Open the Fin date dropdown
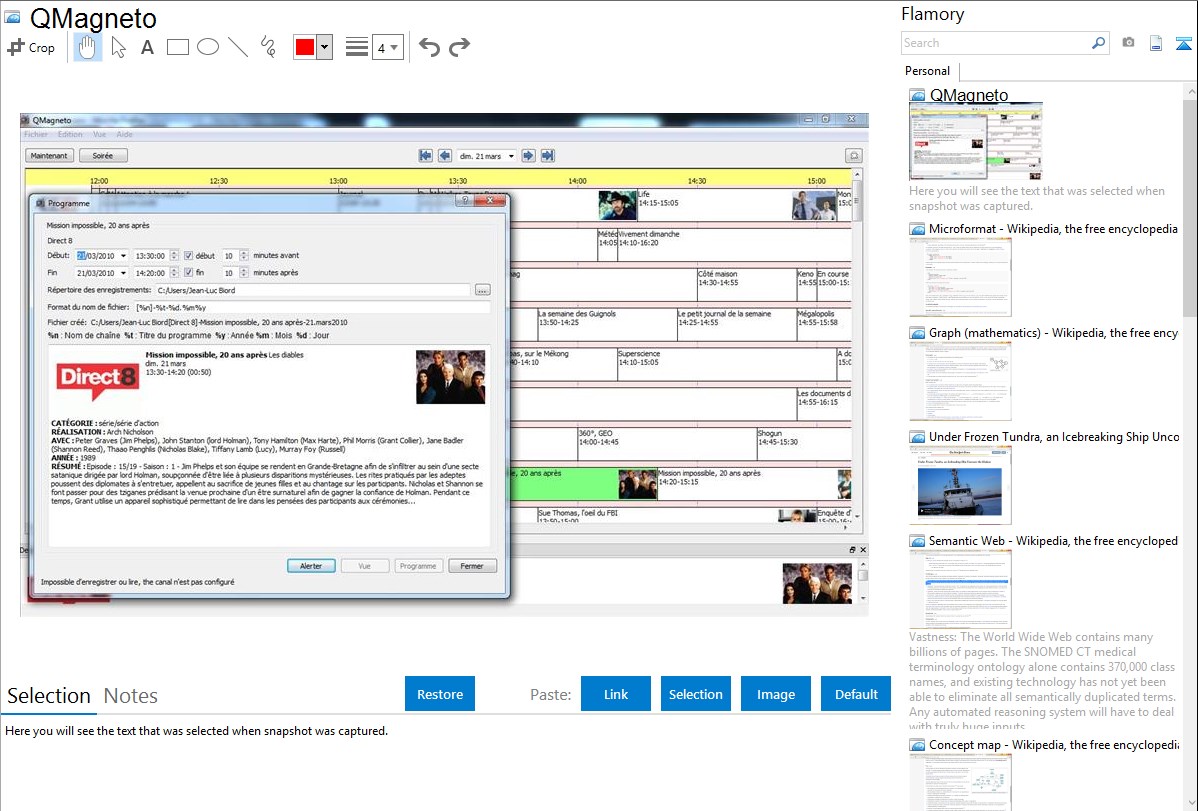 (x=123, y=273)
